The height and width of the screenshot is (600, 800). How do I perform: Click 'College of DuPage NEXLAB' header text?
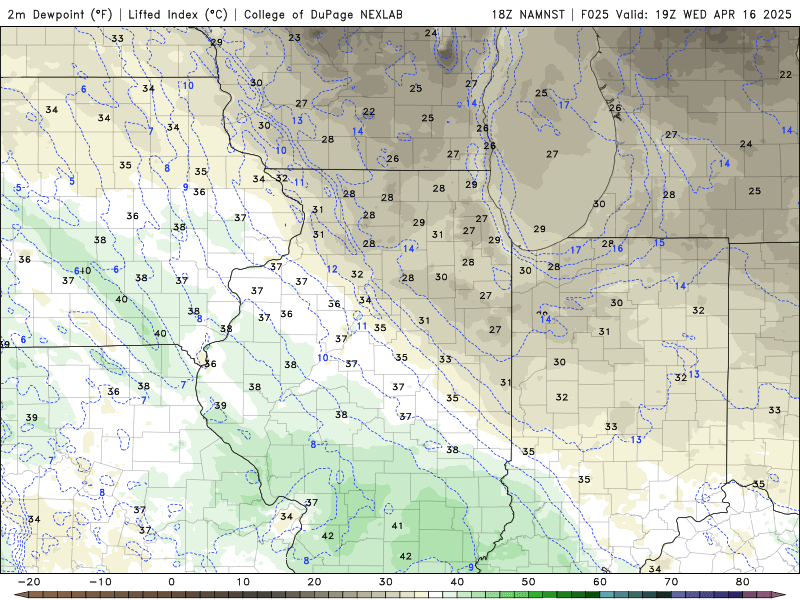point(323,14)
